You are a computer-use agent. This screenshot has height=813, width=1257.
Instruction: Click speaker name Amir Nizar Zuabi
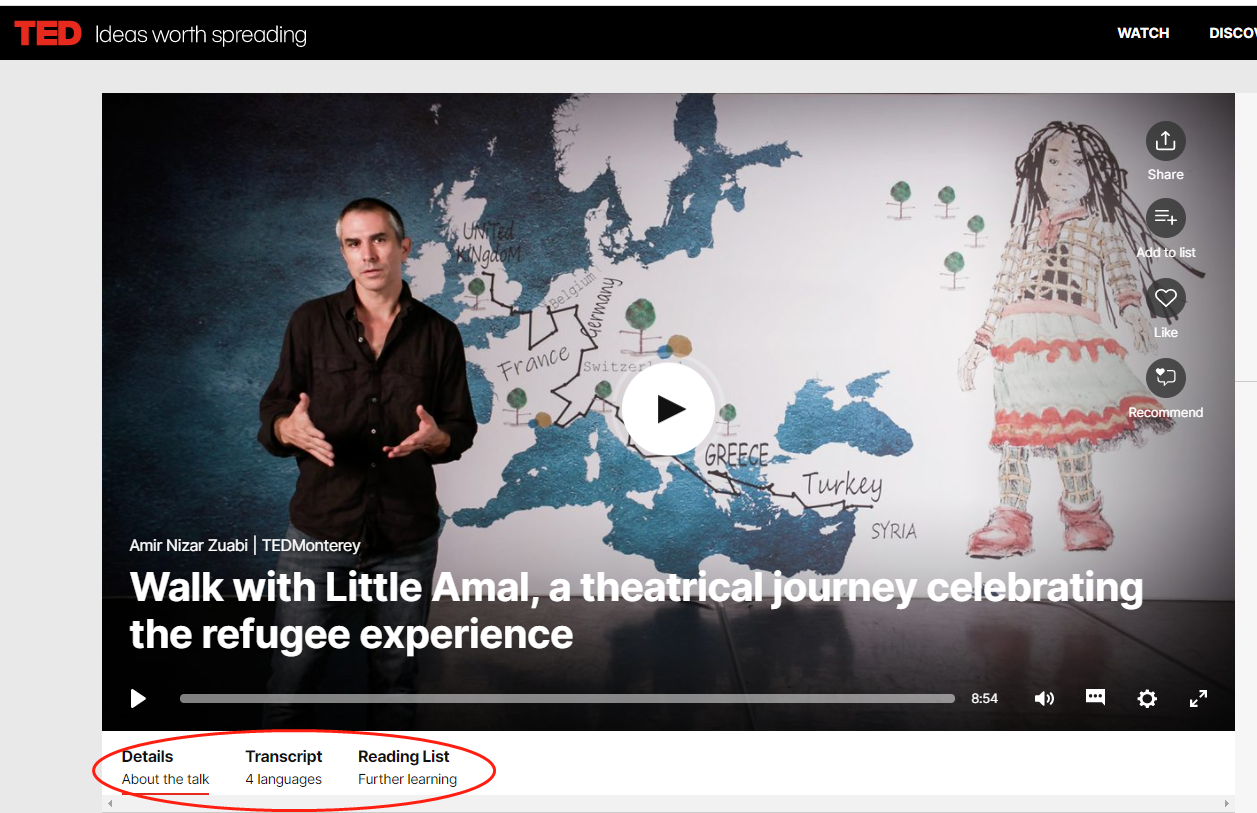tap(189, 545)
